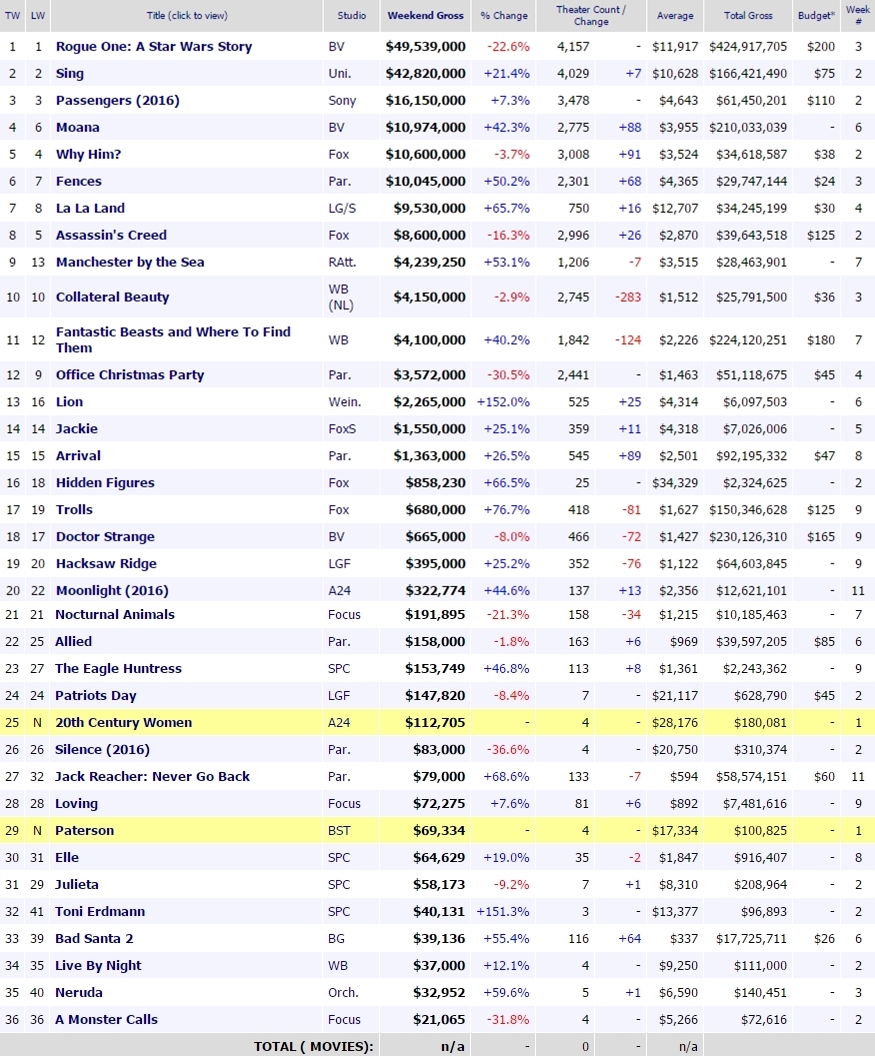Screen dimensions: 875x1056
Task: Select the Allied title link
Action: [x=73, y=641]
